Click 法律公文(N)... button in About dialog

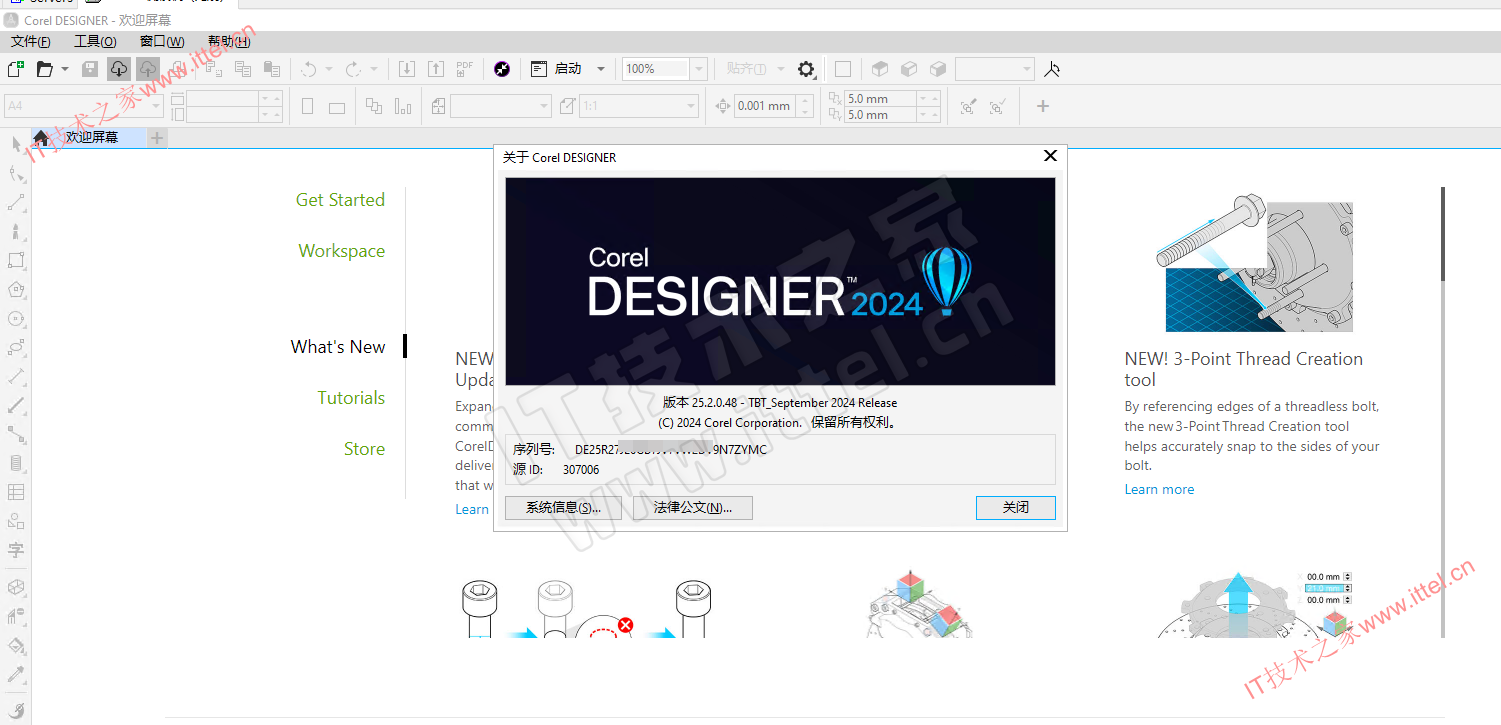(693, 508)
